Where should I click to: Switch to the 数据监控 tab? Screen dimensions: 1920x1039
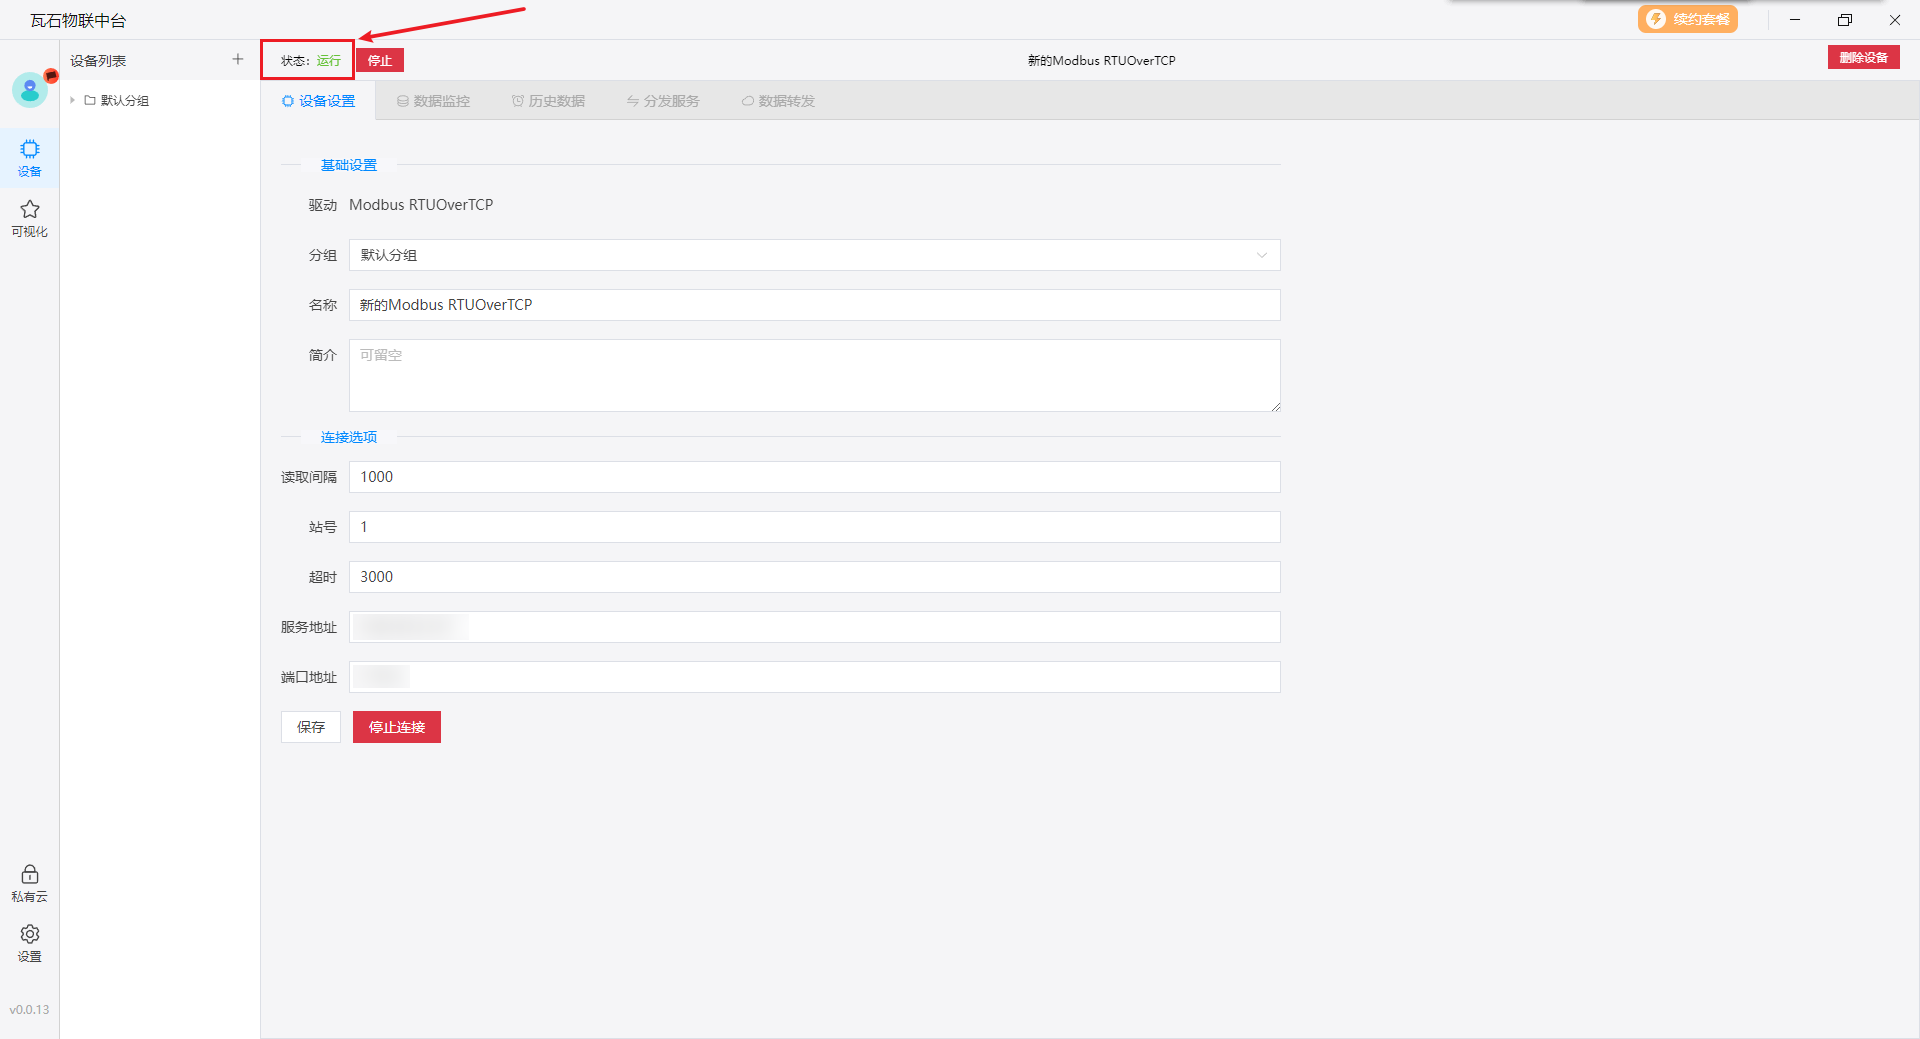[x=433, y=101]
